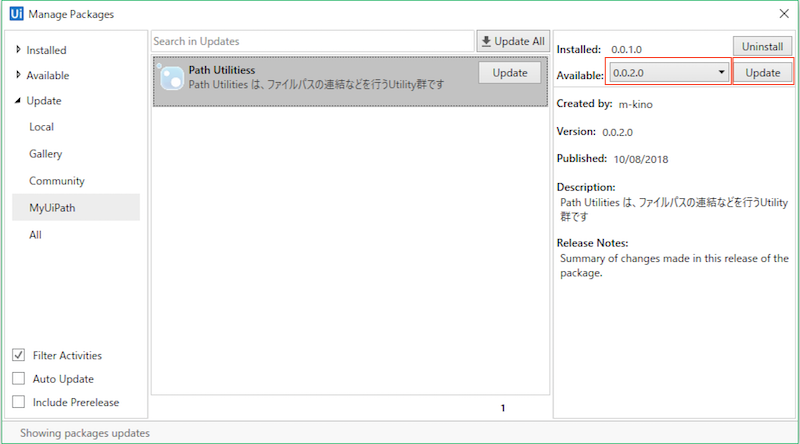
Task: Select Community feed under Update
Action: tap(57, 181)
